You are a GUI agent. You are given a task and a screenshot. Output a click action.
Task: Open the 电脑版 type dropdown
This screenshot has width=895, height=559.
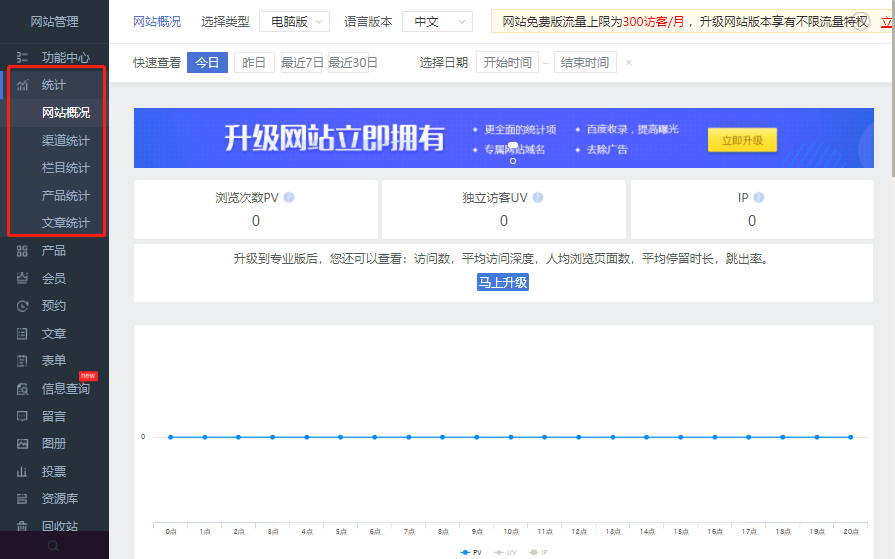[x=295, y=22]
